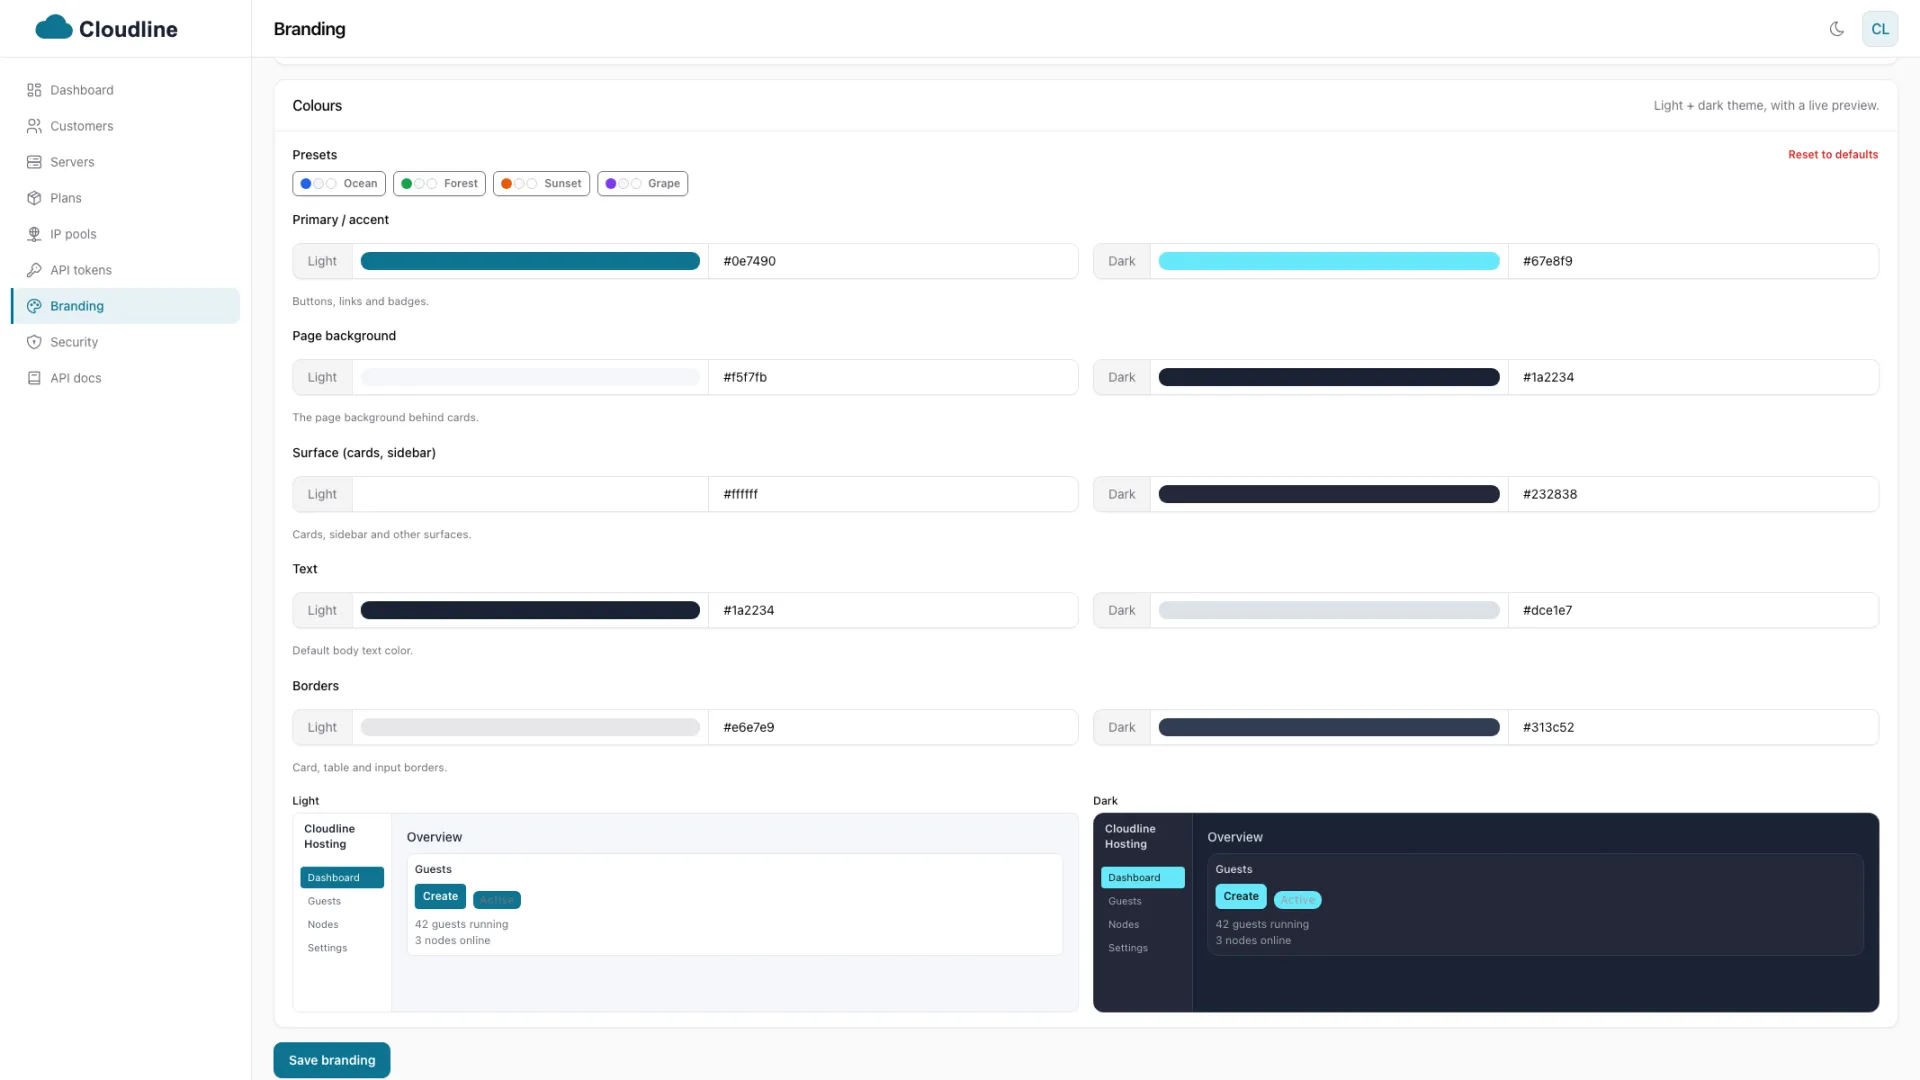Open Borders light colour swatch
The image size is (1920, 1080).
530,727
